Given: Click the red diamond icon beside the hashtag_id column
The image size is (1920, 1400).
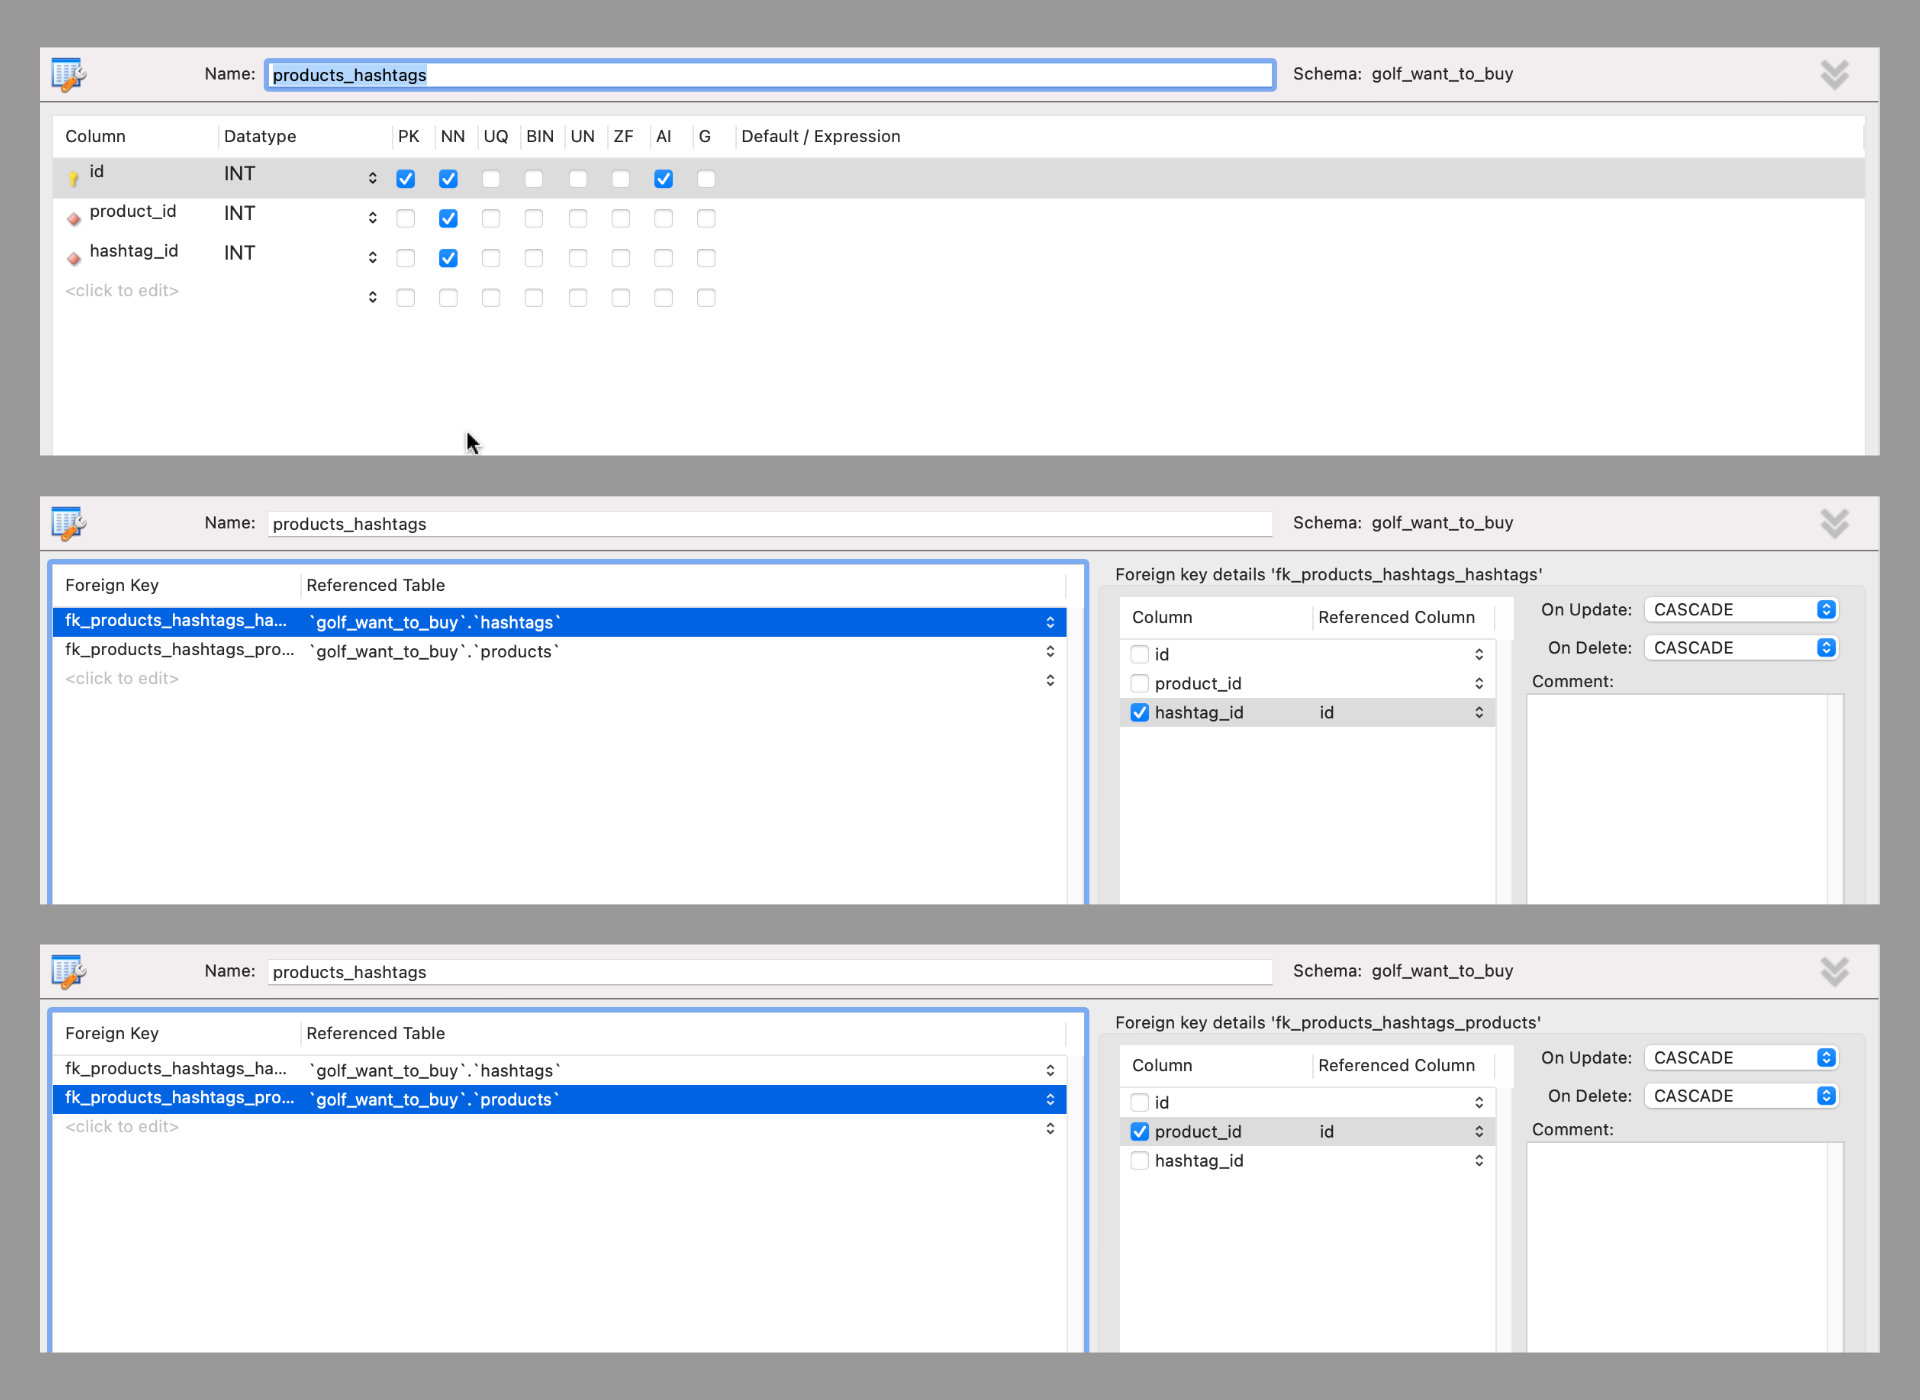Looking at the screenshot, I should pos(73,258).
